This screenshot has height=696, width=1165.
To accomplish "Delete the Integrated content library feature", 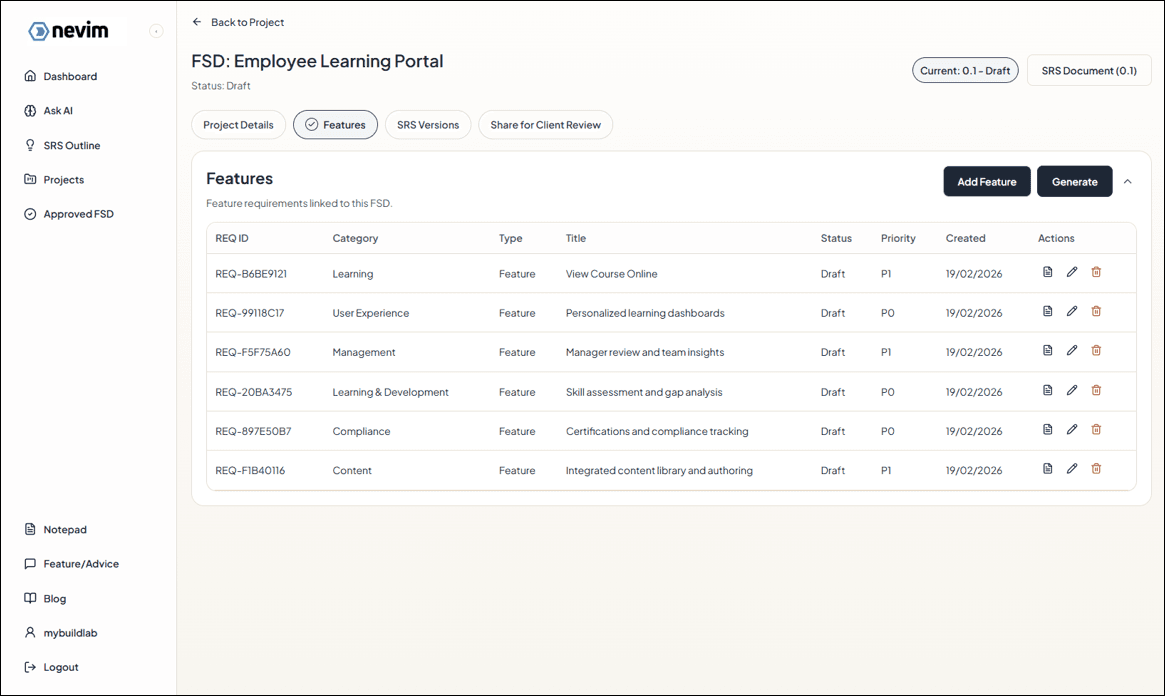I will [x=1096, y=468].
